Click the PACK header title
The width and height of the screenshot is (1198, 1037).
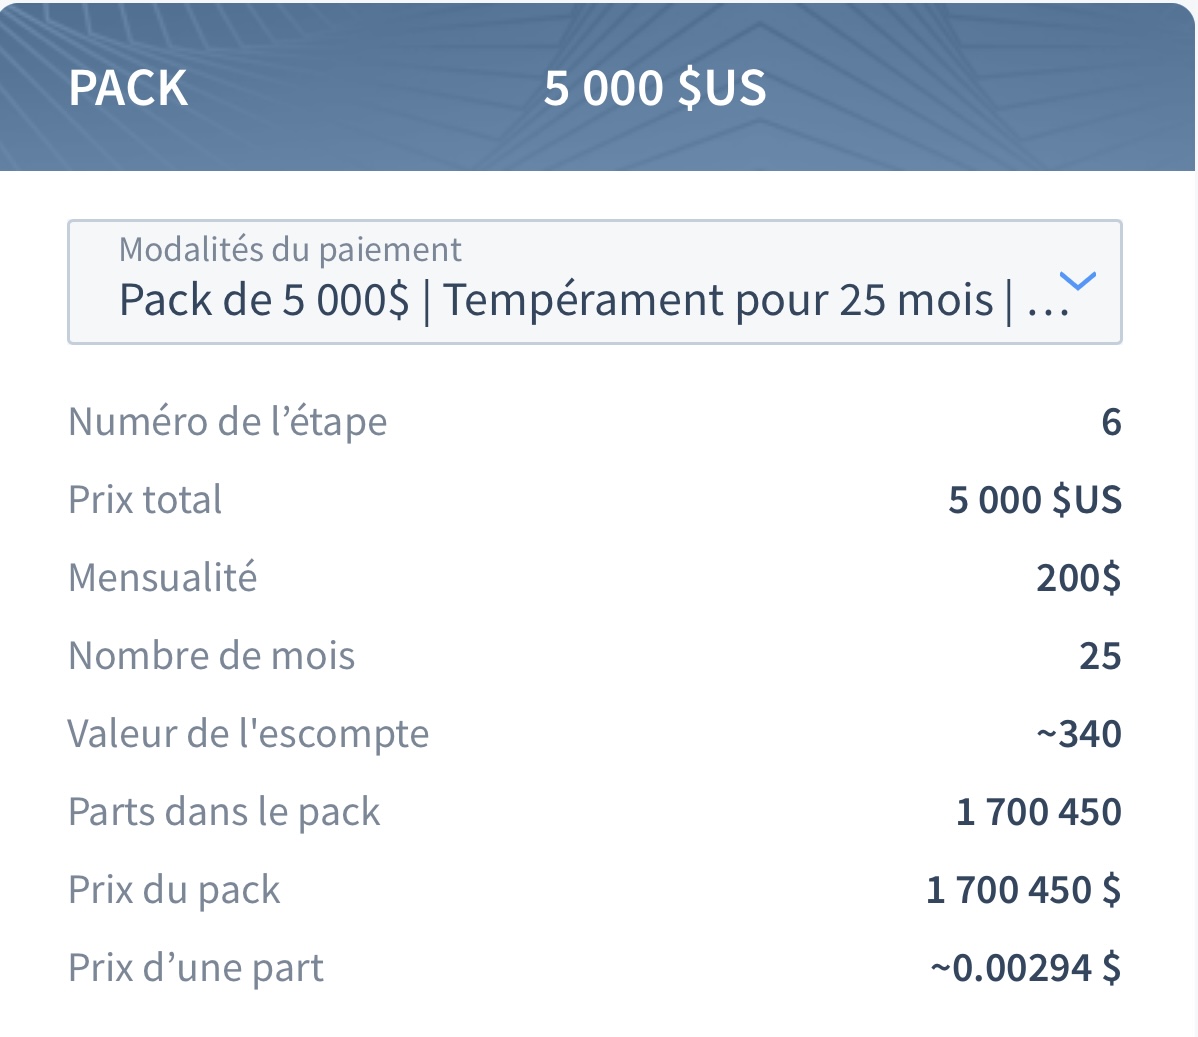[128, 88]
